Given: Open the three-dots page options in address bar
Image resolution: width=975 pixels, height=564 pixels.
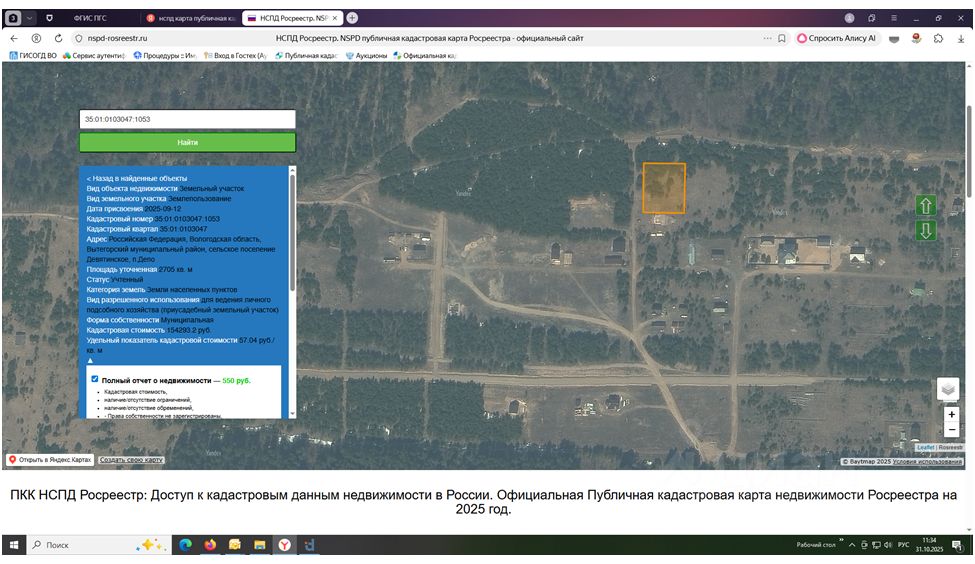Looking at the screenshot, I should [x=767, y=38].
